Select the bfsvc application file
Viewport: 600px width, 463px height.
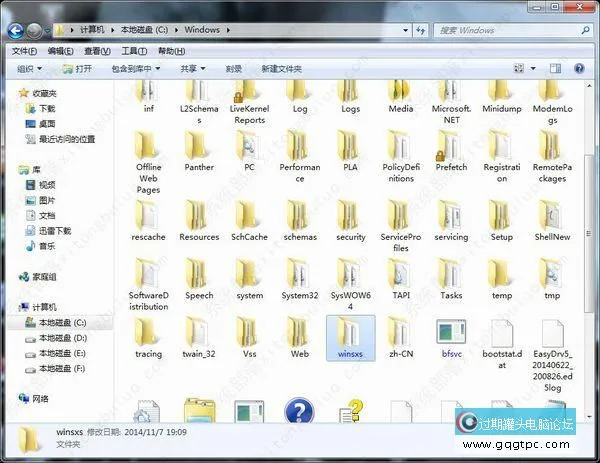tap(451, 333)
